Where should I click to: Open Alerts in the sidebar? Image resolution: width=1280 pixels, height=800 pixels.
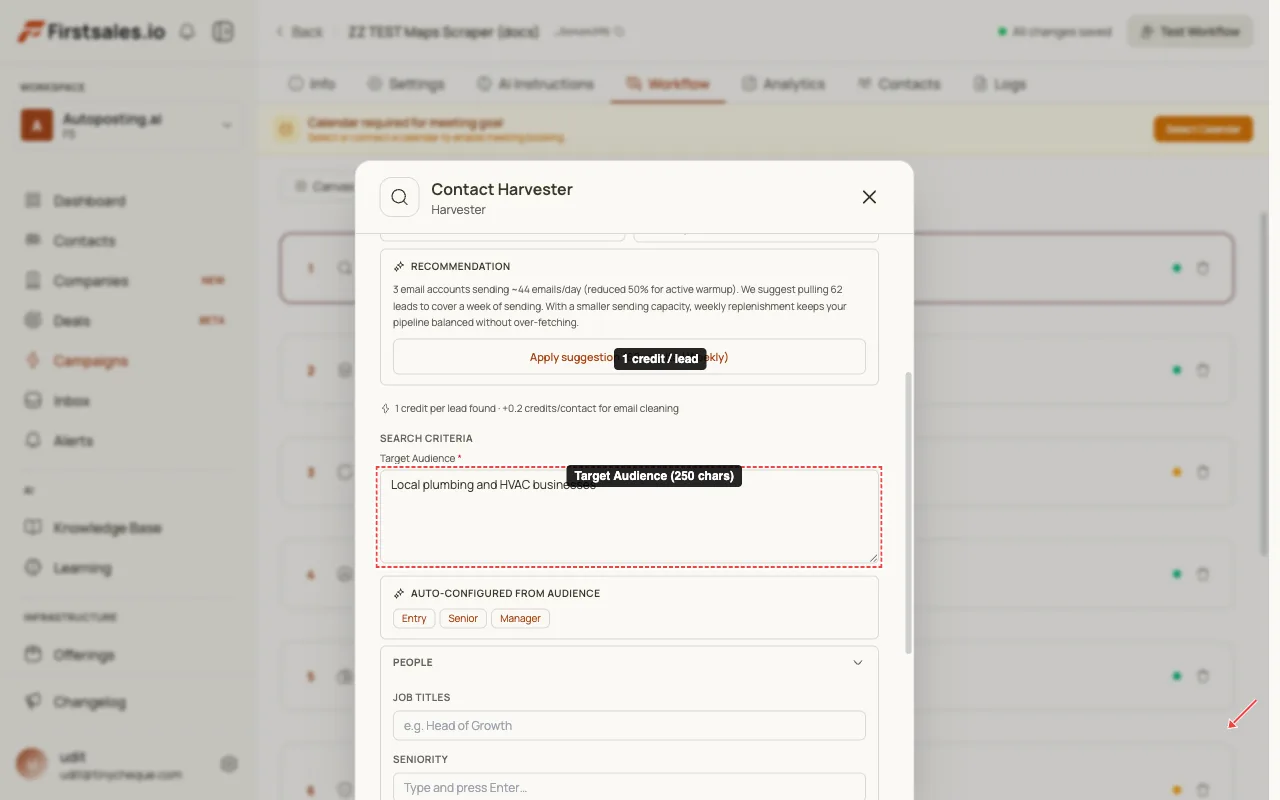coord(73,441)
